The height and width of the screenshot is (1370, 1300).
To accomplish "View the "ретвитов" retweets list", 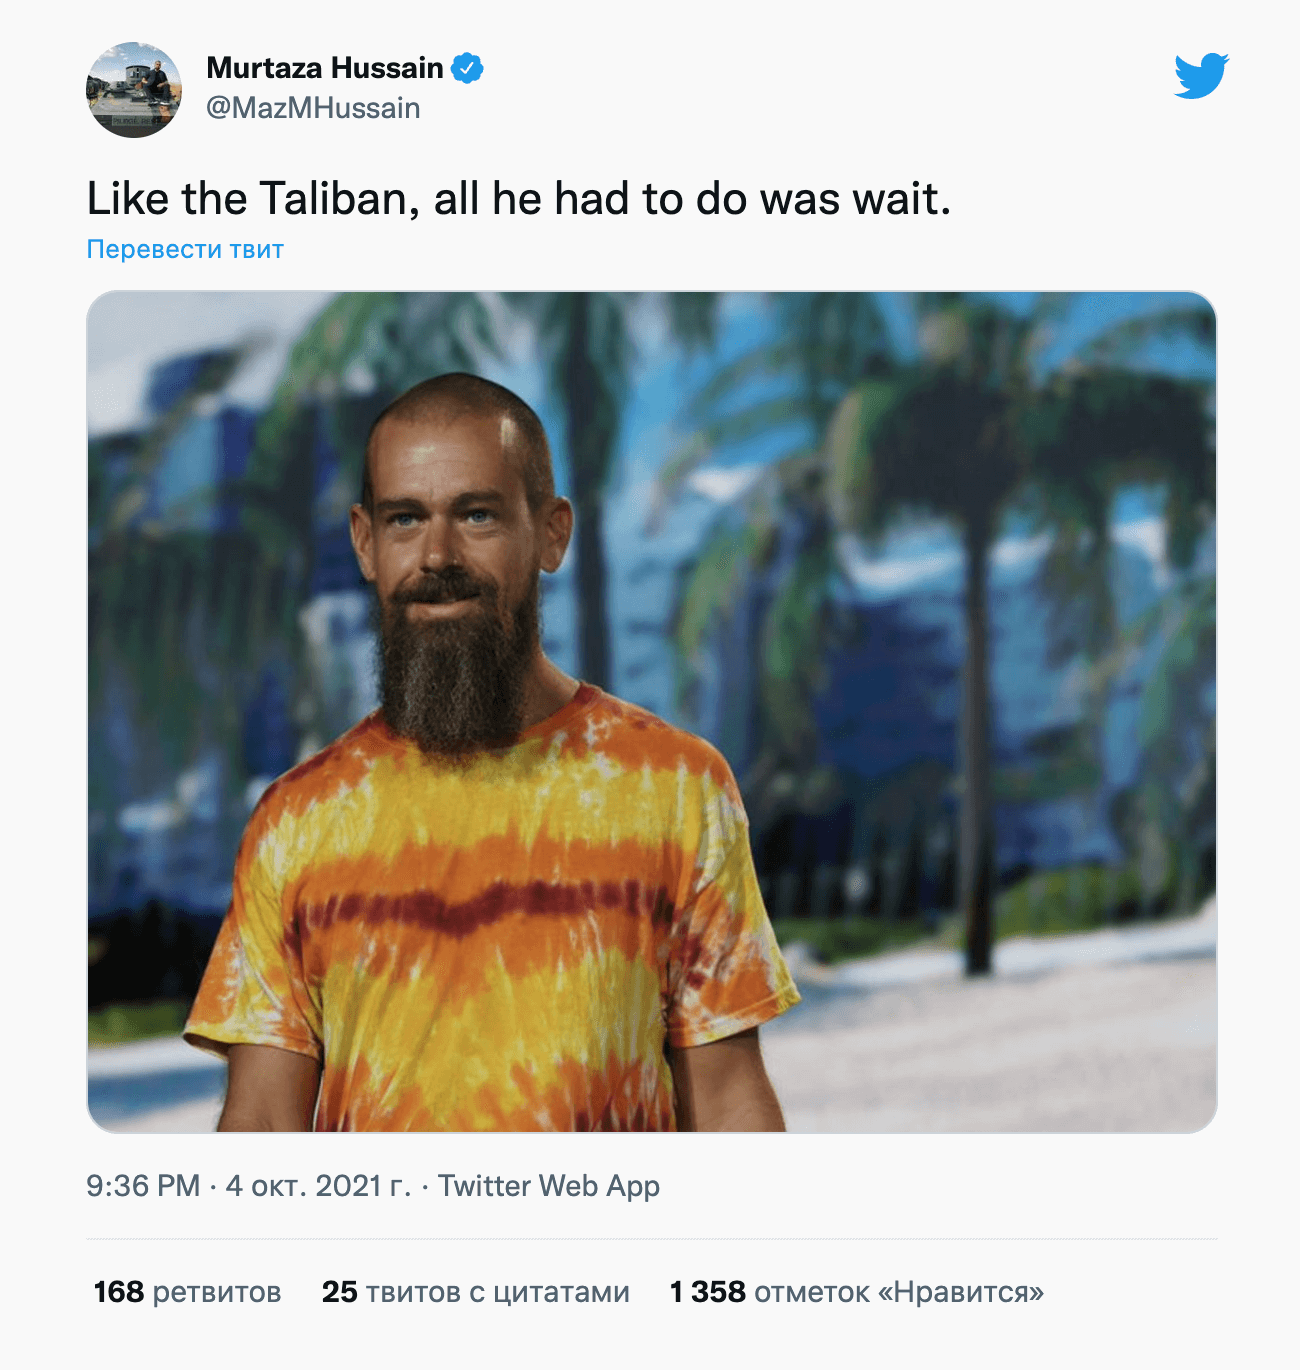I will (x=217, y=1292).
